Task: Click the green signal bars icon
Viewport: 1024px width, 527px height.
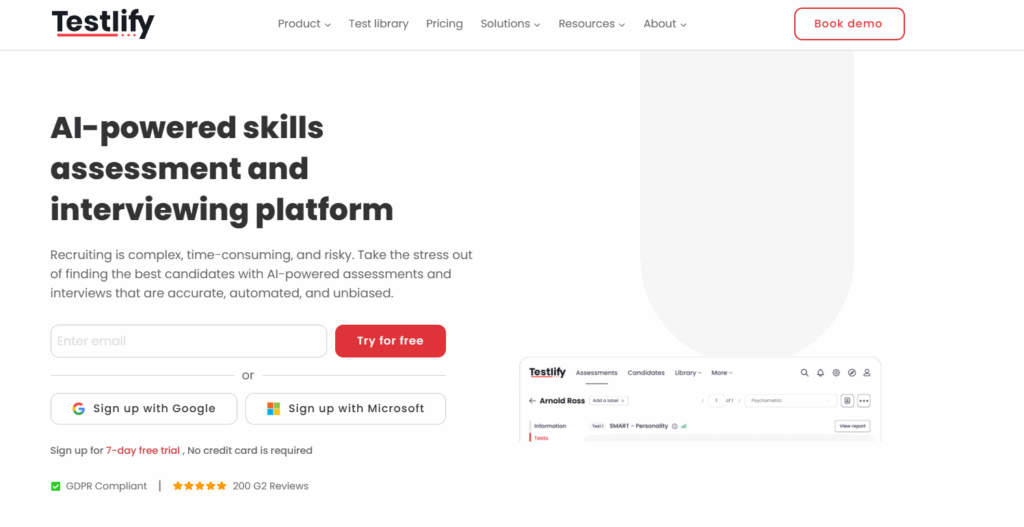Action: tap(684, 426)
